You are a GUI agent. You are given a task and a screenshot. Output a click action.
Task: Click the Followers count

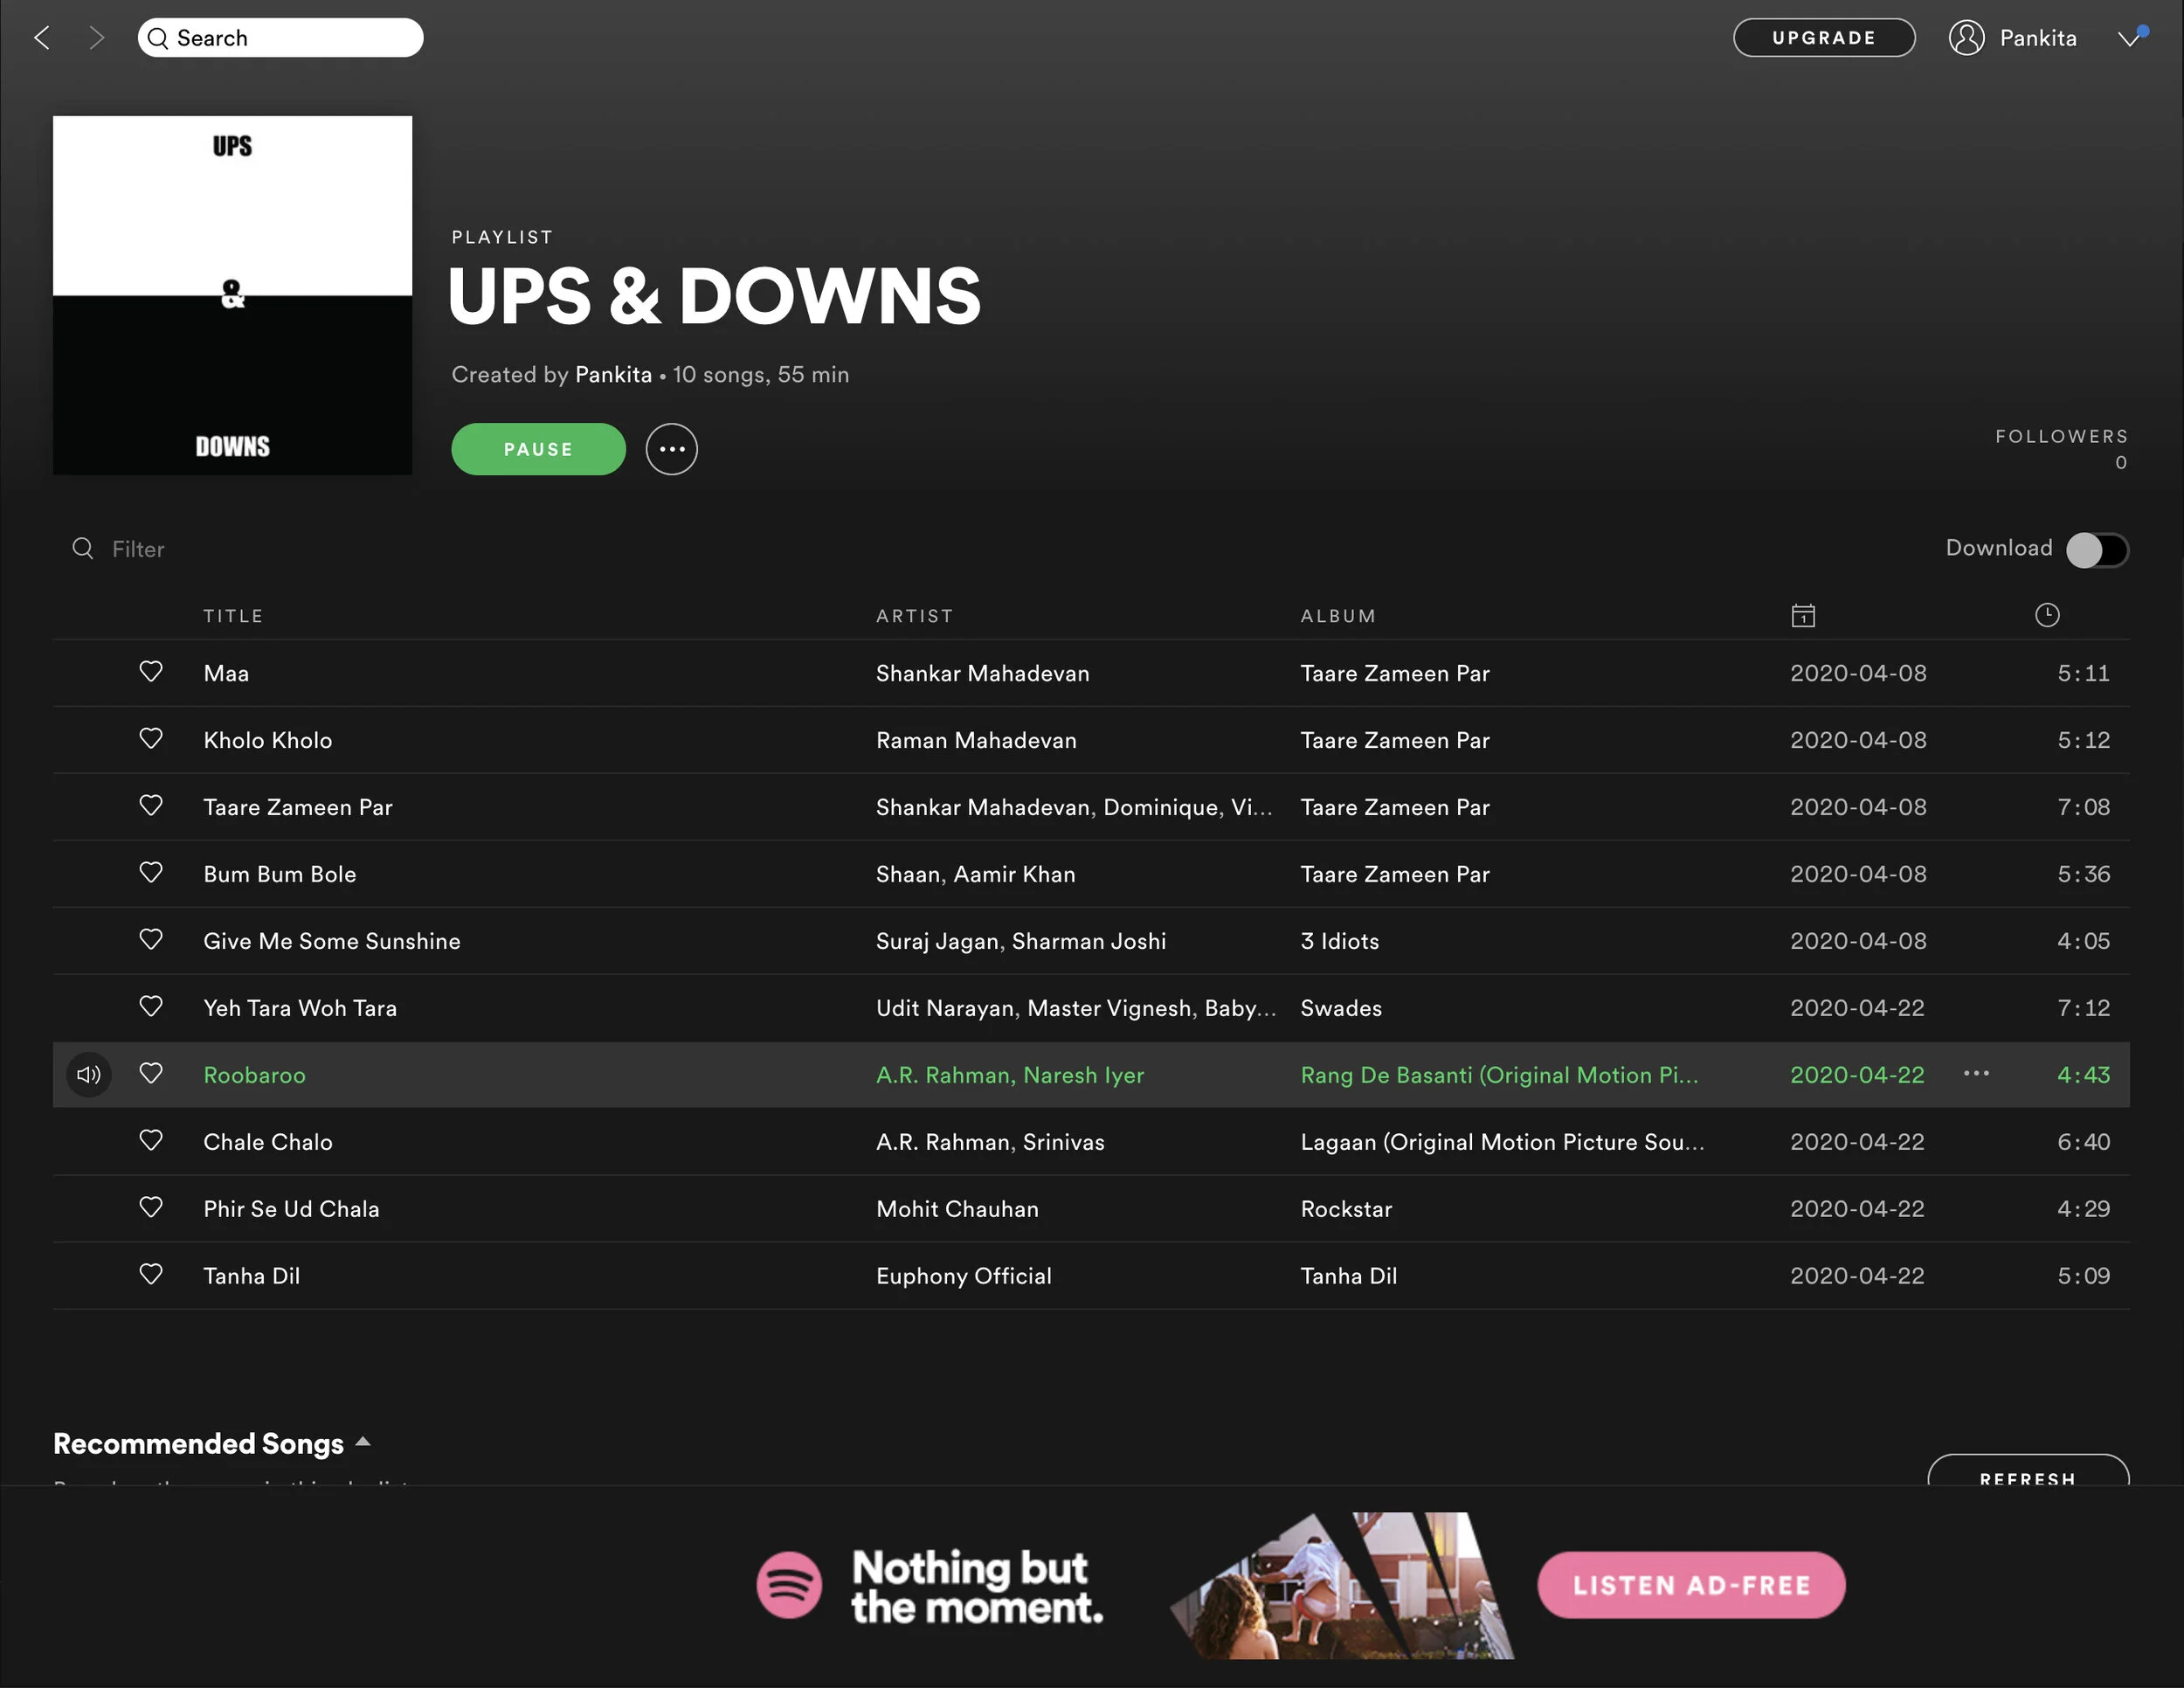coord(2121,463)
